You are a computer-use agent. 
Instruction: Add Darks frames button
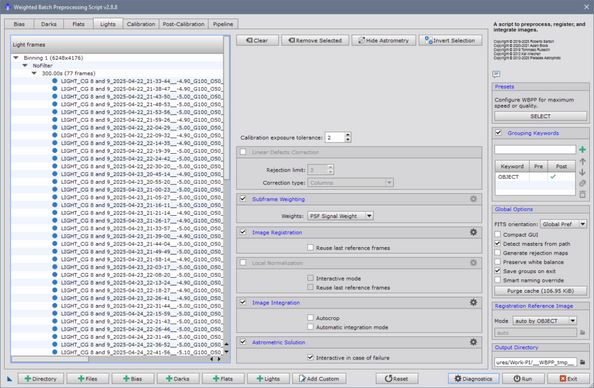178,379
